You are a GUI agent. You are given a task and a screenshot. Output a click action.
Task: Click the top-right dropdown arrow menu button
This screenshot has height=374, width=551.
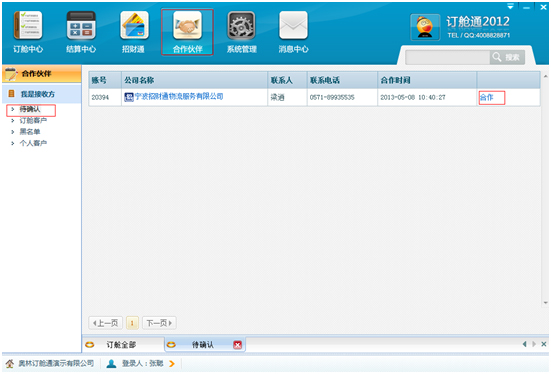pos(510,6)
